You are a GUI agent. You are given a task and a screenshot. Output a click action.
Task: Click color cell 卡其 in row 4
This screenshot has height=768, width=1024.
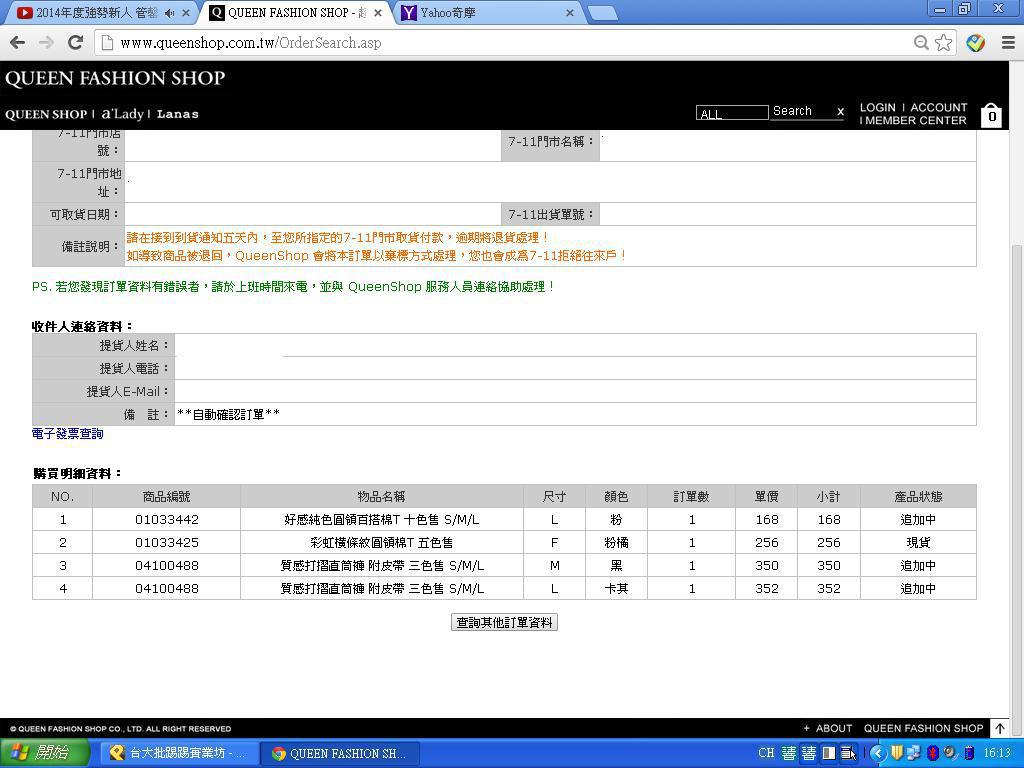coord(616,588)
